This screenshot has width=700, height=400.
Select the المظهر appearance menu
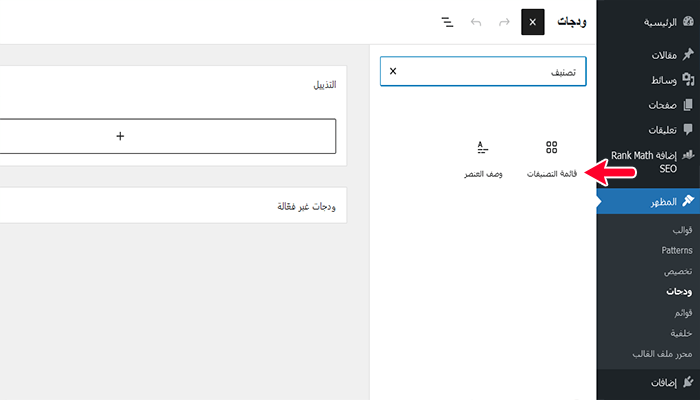648,201
